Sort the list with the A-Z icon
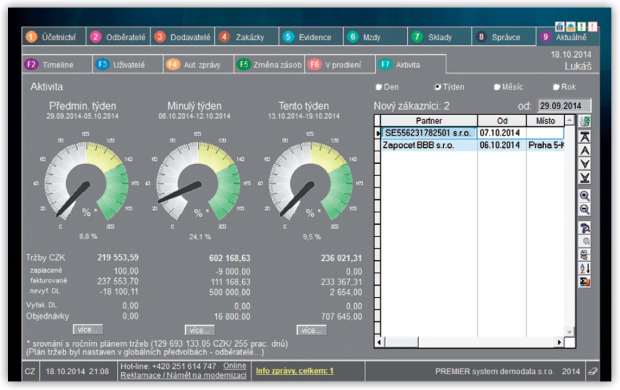Image resolution: width=620 pixels, height=390 pixels. point(585,268)
